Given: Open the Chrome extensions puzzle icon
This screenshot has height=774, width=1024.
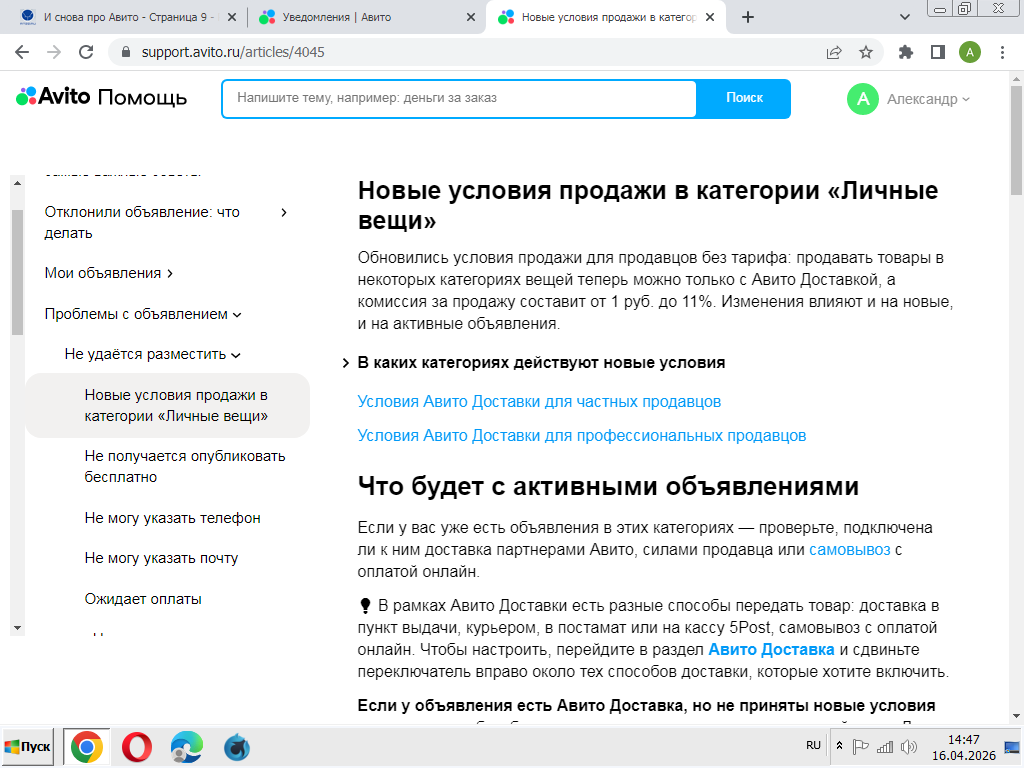Looking at the screenshot, I should [x=906, y=52].
